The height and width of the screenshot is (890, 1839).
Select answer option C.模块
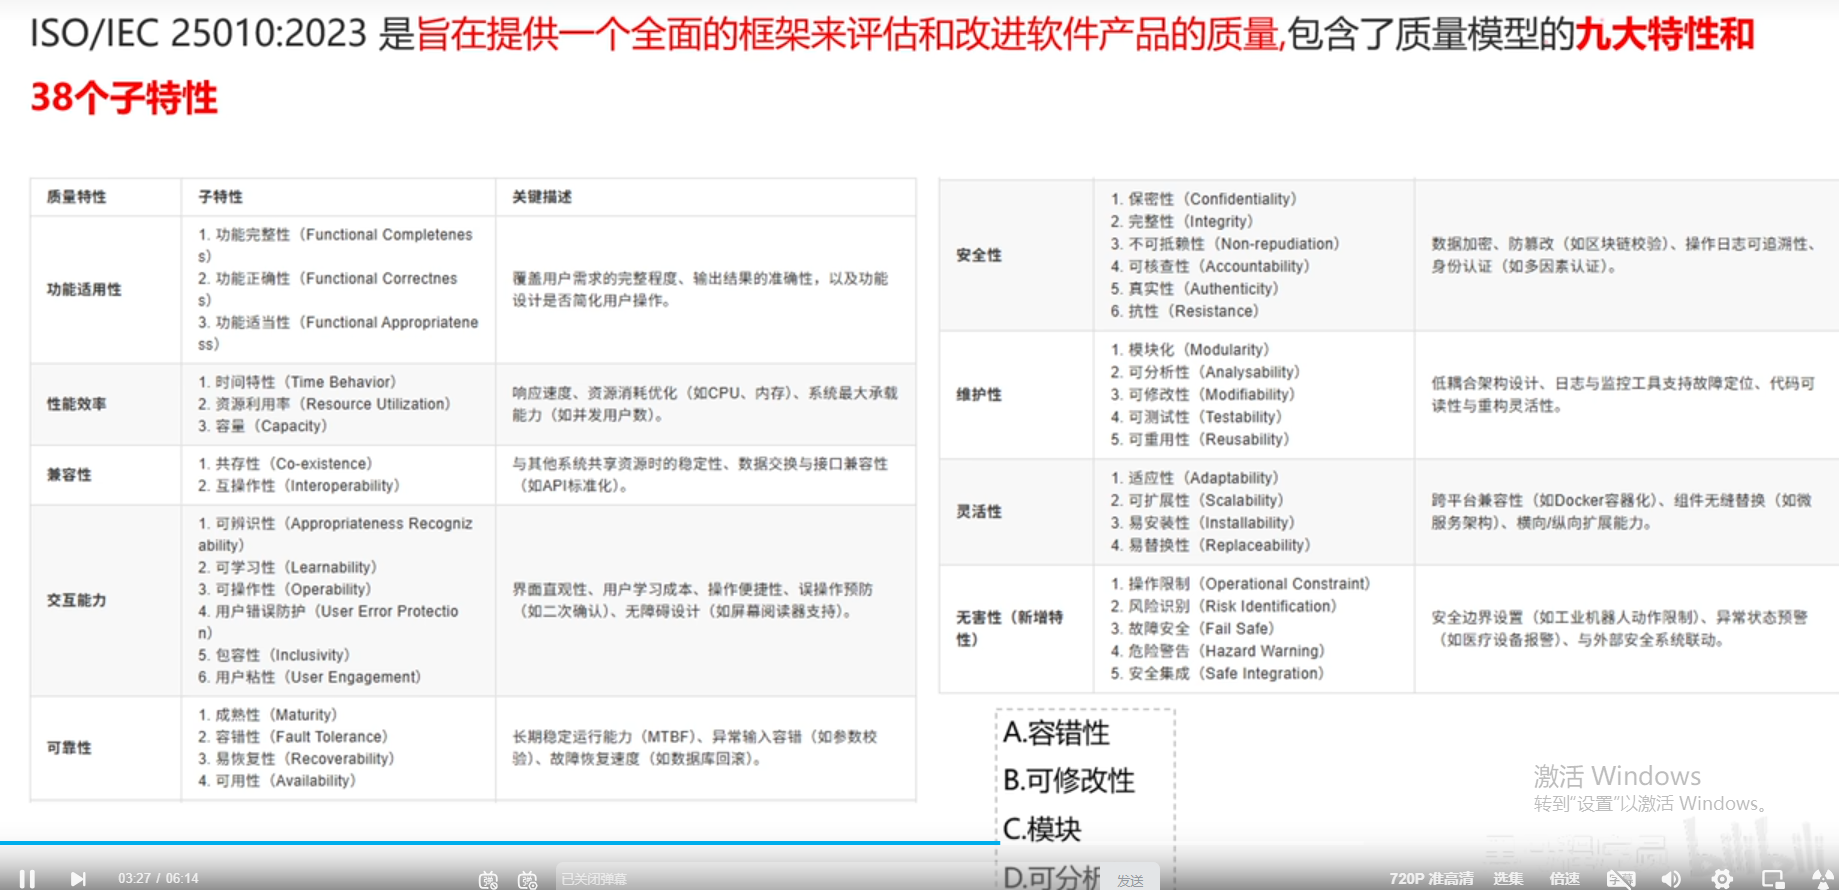[x=1042, y=828]
